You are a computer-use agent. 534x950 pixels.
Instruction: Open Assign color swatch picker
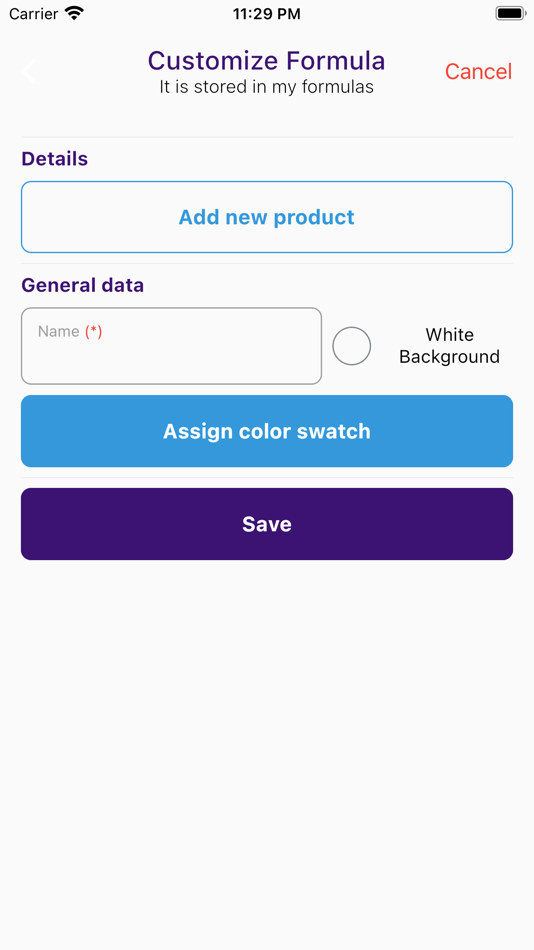point(267,431)
